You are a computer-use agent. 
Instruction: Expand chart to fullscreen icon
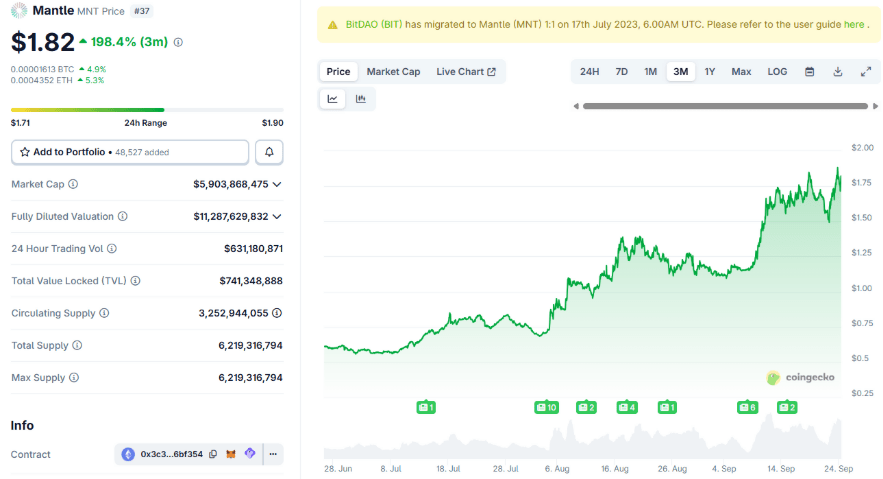(x=866, y=71)
